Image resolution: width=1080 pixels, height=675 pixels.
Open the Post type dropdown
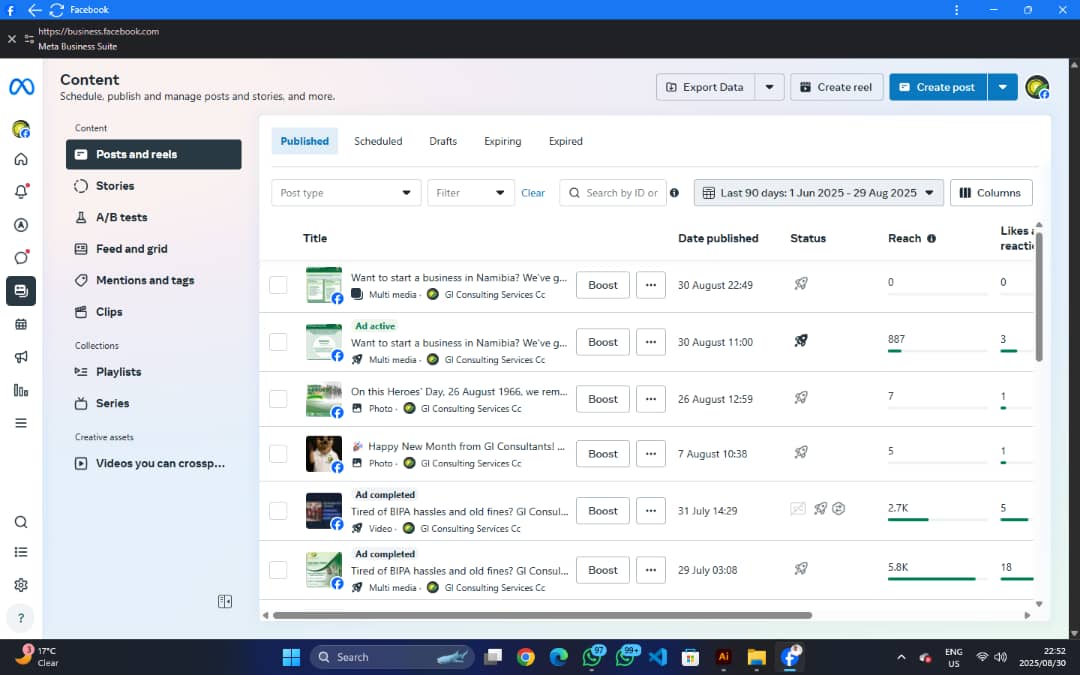point(346,193)
